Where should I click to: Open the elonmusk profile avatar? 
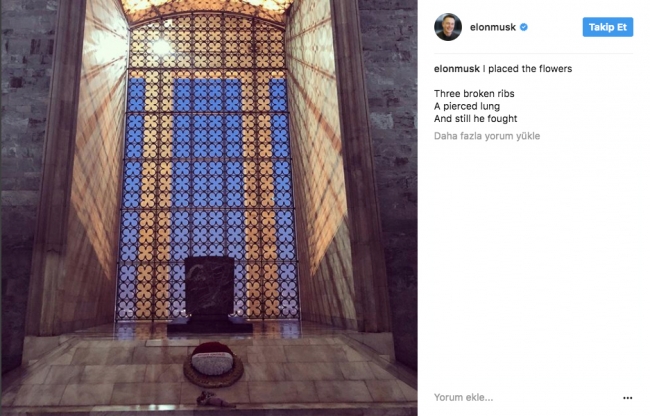[448, 27]
